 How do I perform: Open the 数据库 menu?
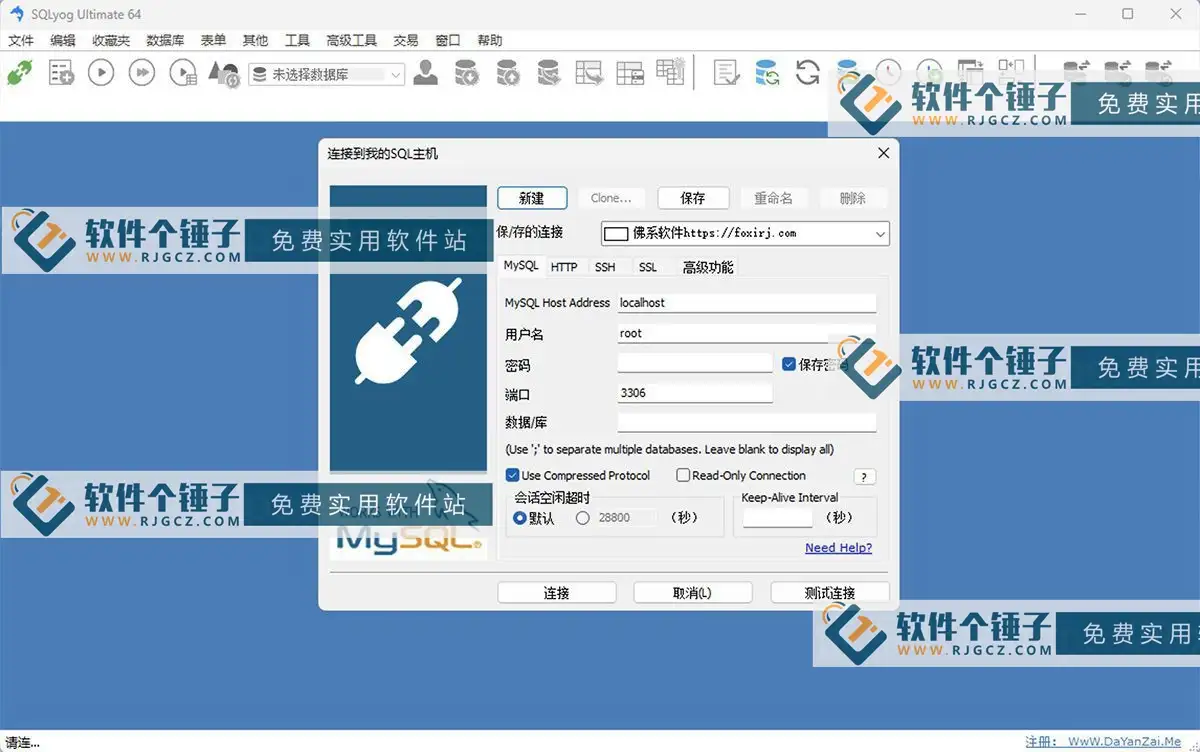pyautogui.click(x=165, y=41)
